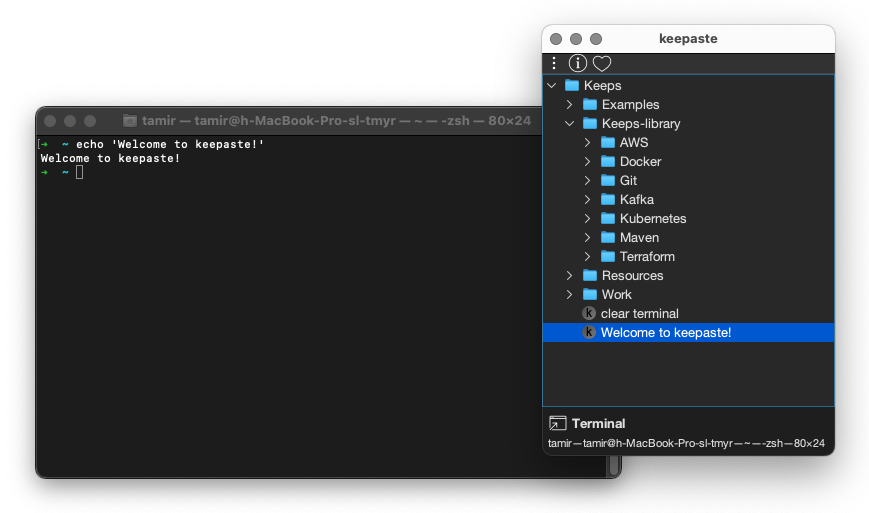Click the Examples folder icon

(590, 104)
